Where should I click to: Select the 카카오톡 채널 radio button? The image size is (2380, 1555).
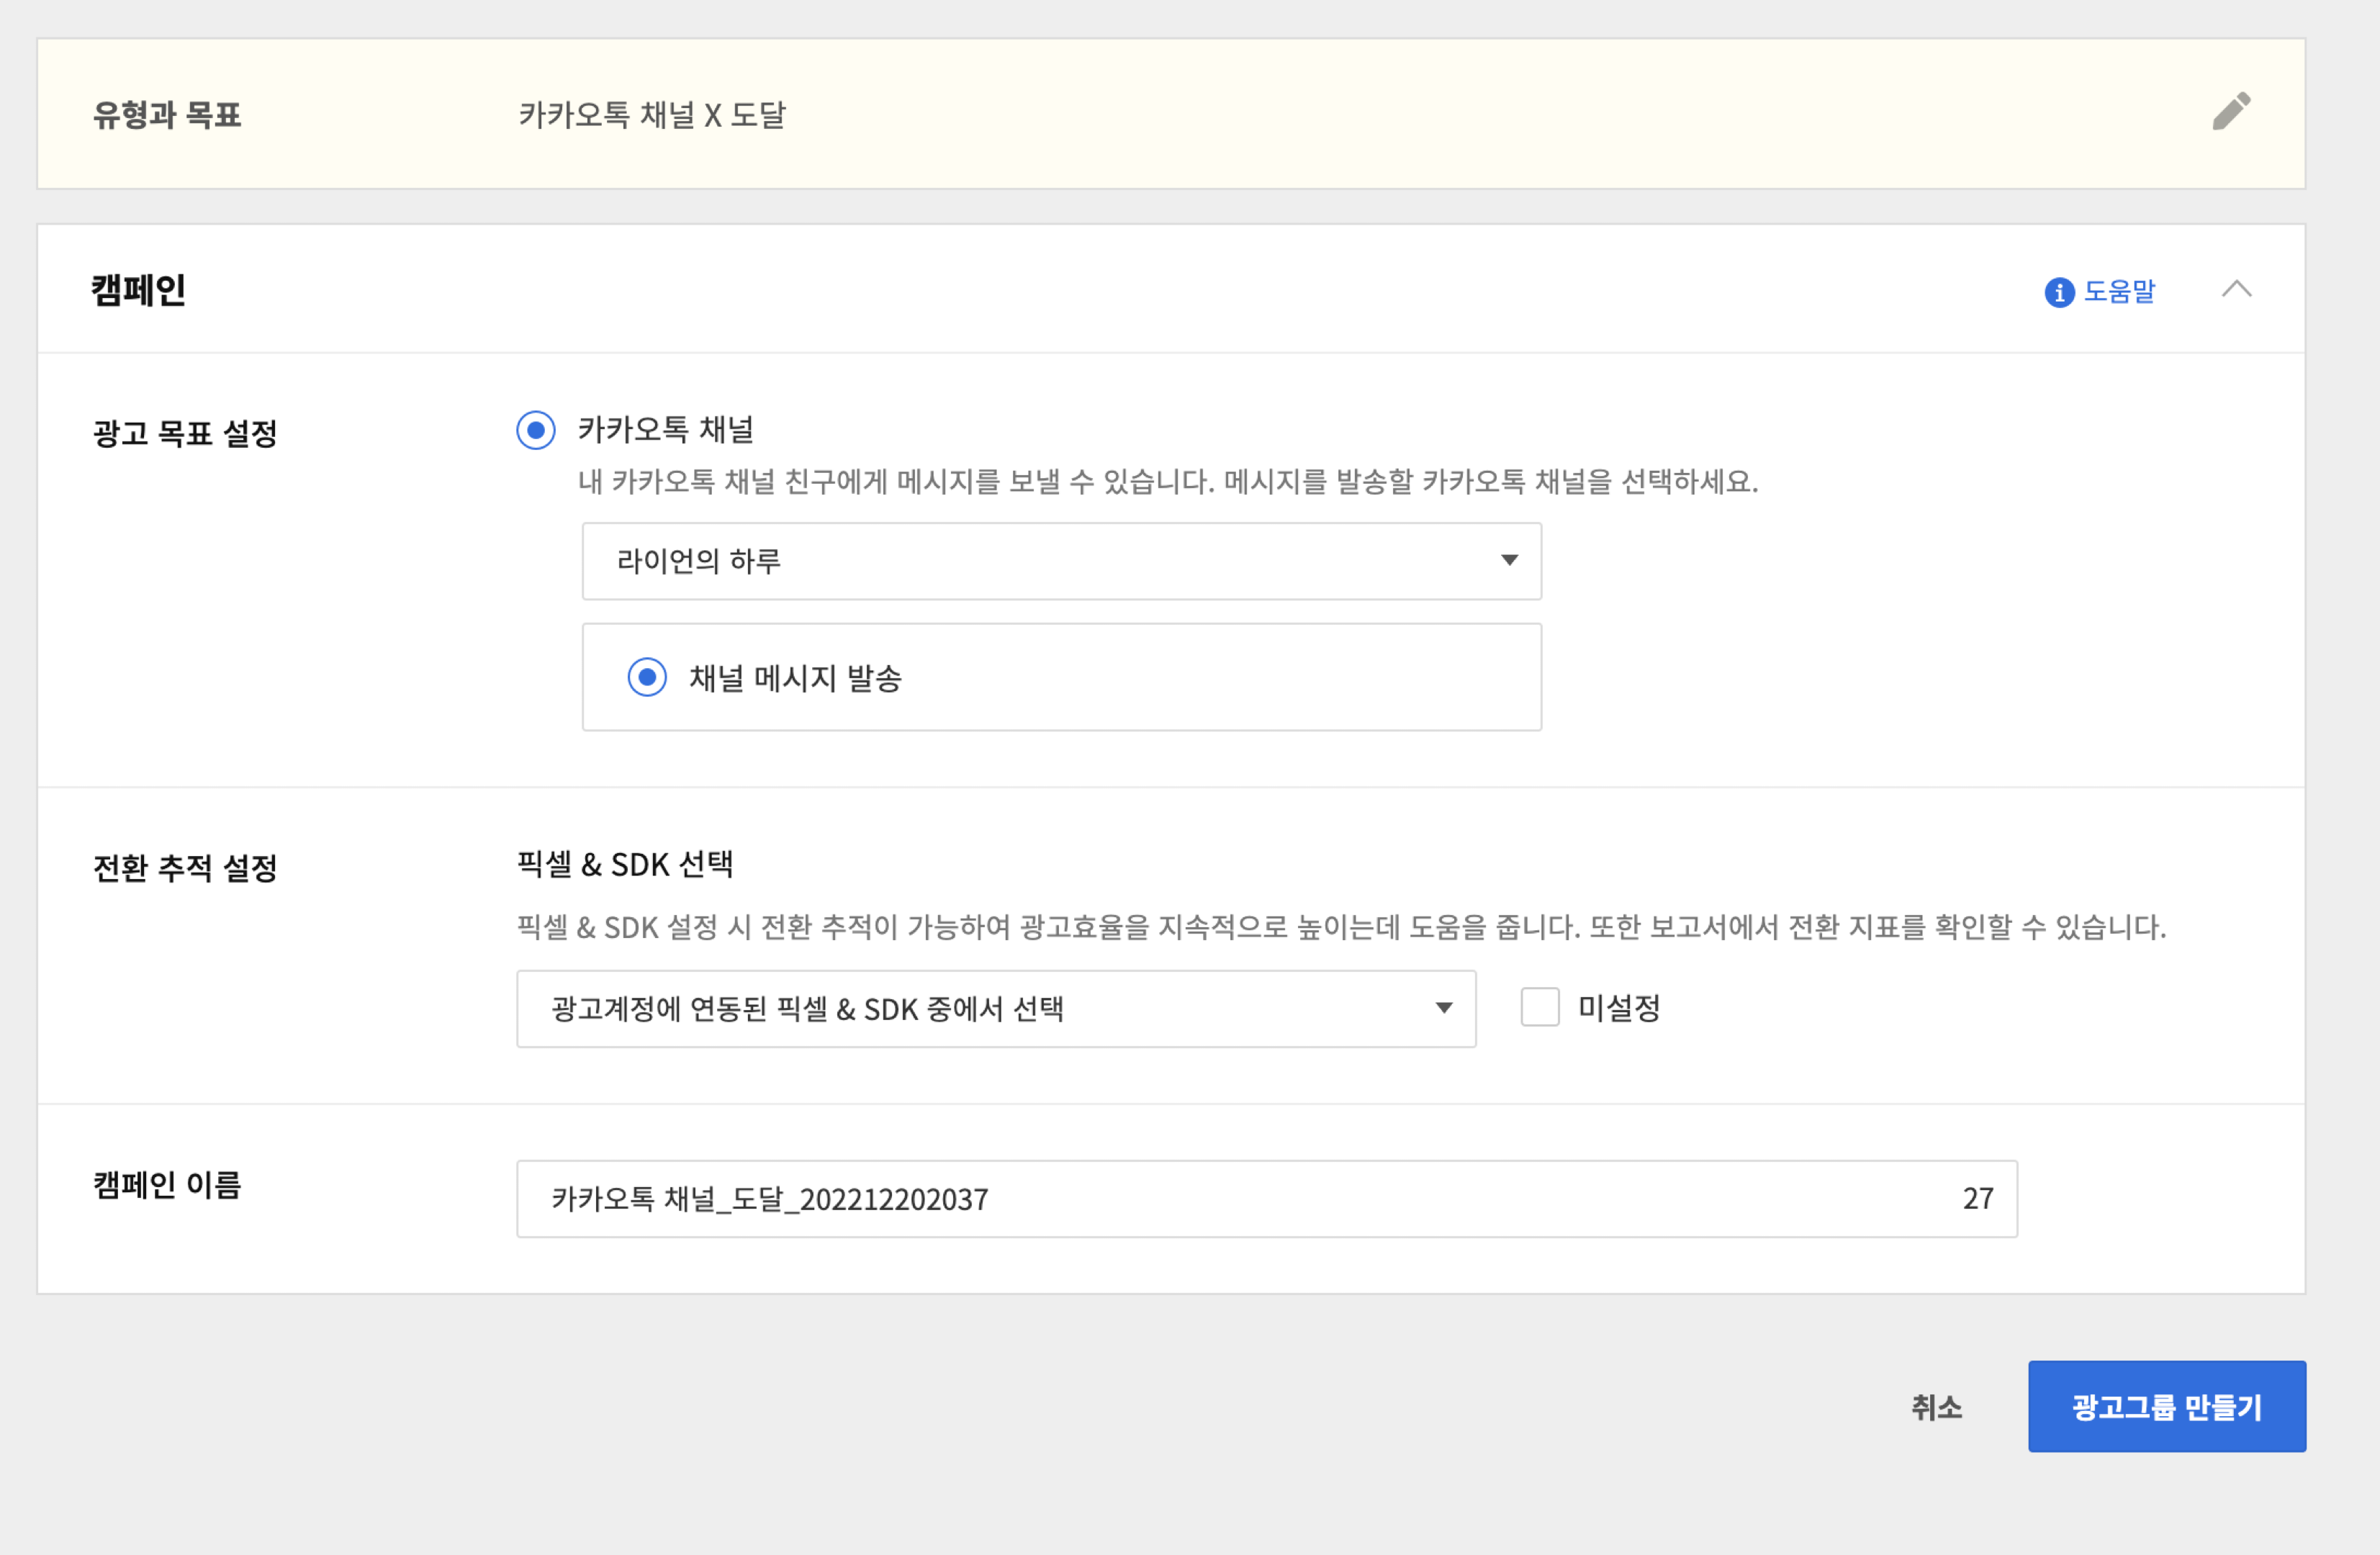[536, 430]
